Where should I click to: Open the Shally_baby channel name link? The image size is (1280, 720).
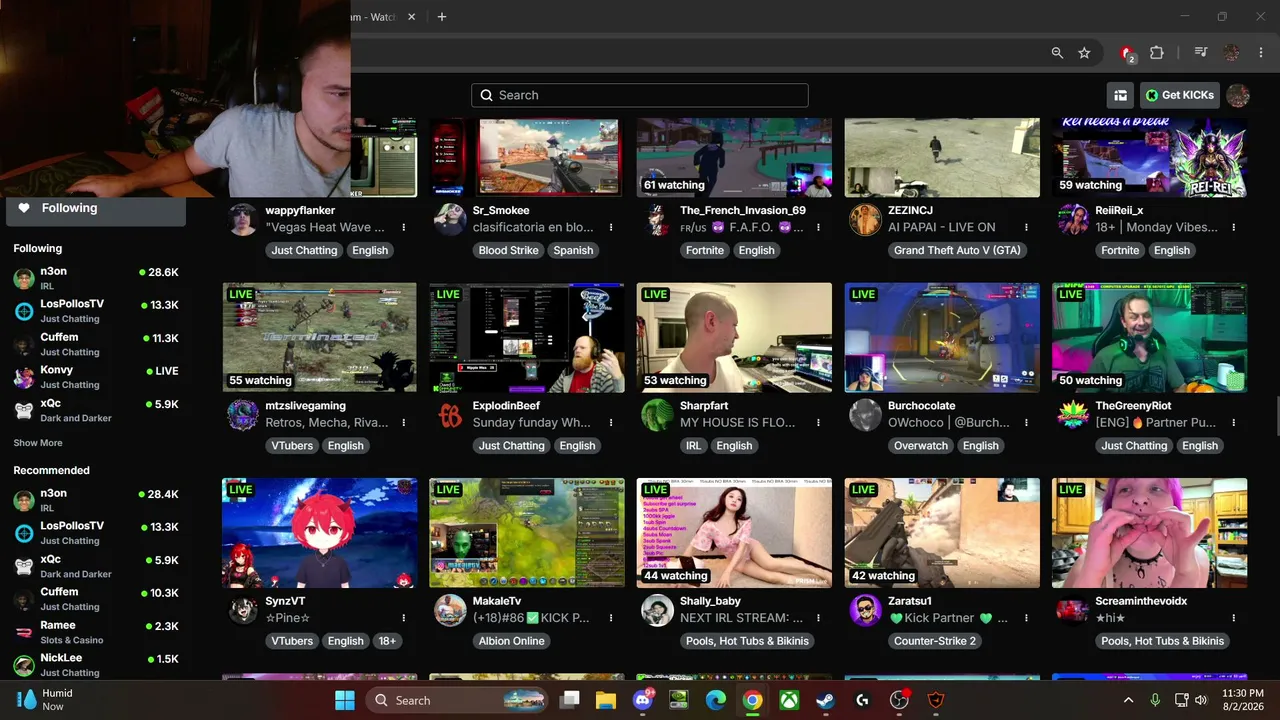click(710, 601)
